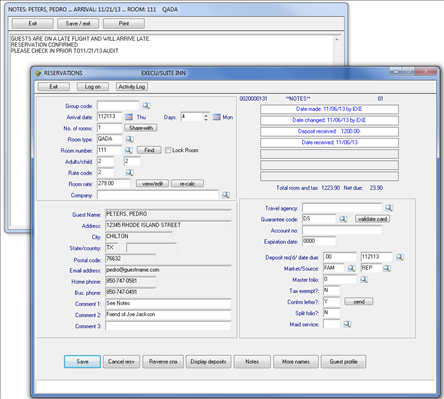Click the Date received 11/06/13 entry
The height and width of the screenshot is (399, 444).
click(x=329, y=142)
